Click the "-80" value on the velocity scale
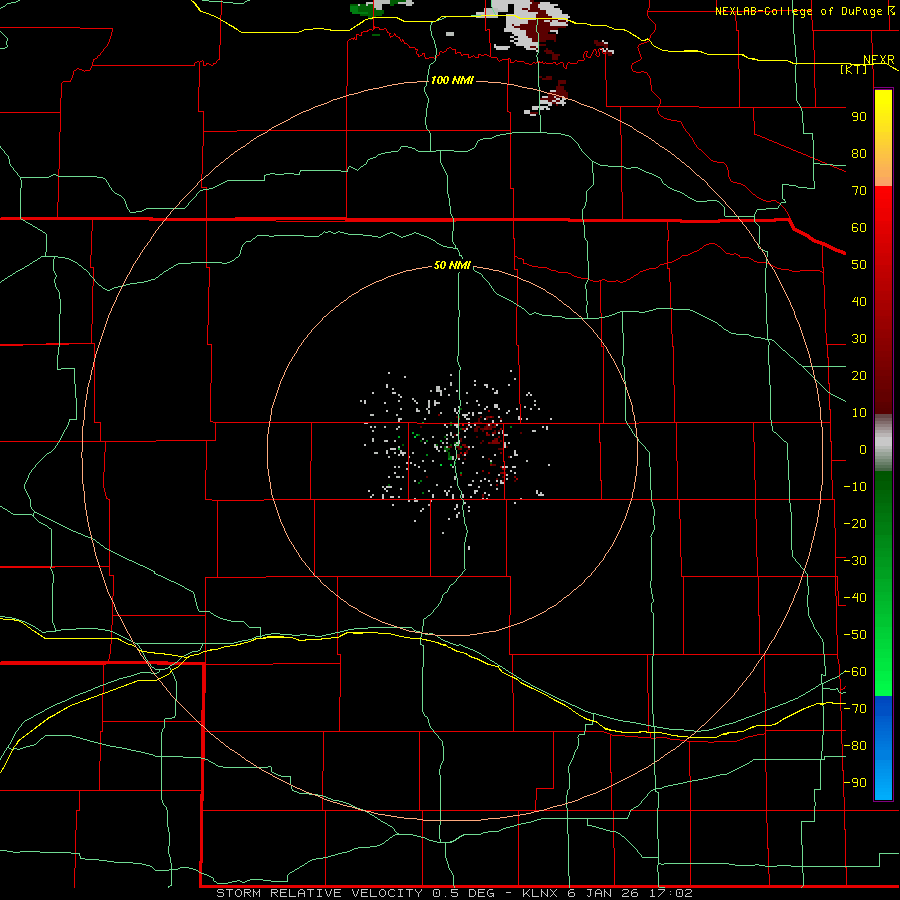 click(855, 746)
